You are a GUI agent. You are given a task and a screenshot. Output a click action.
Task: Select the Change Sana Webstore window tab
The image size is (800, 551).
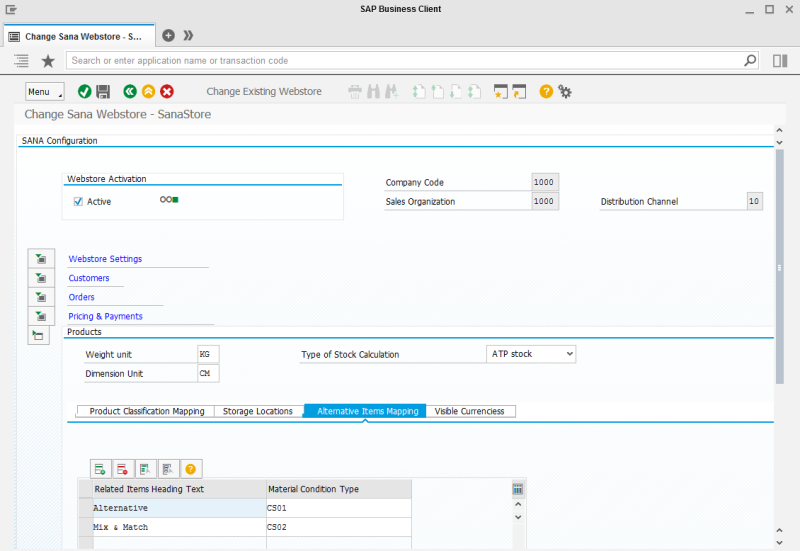pyautogui.click(x=79, y=37)
